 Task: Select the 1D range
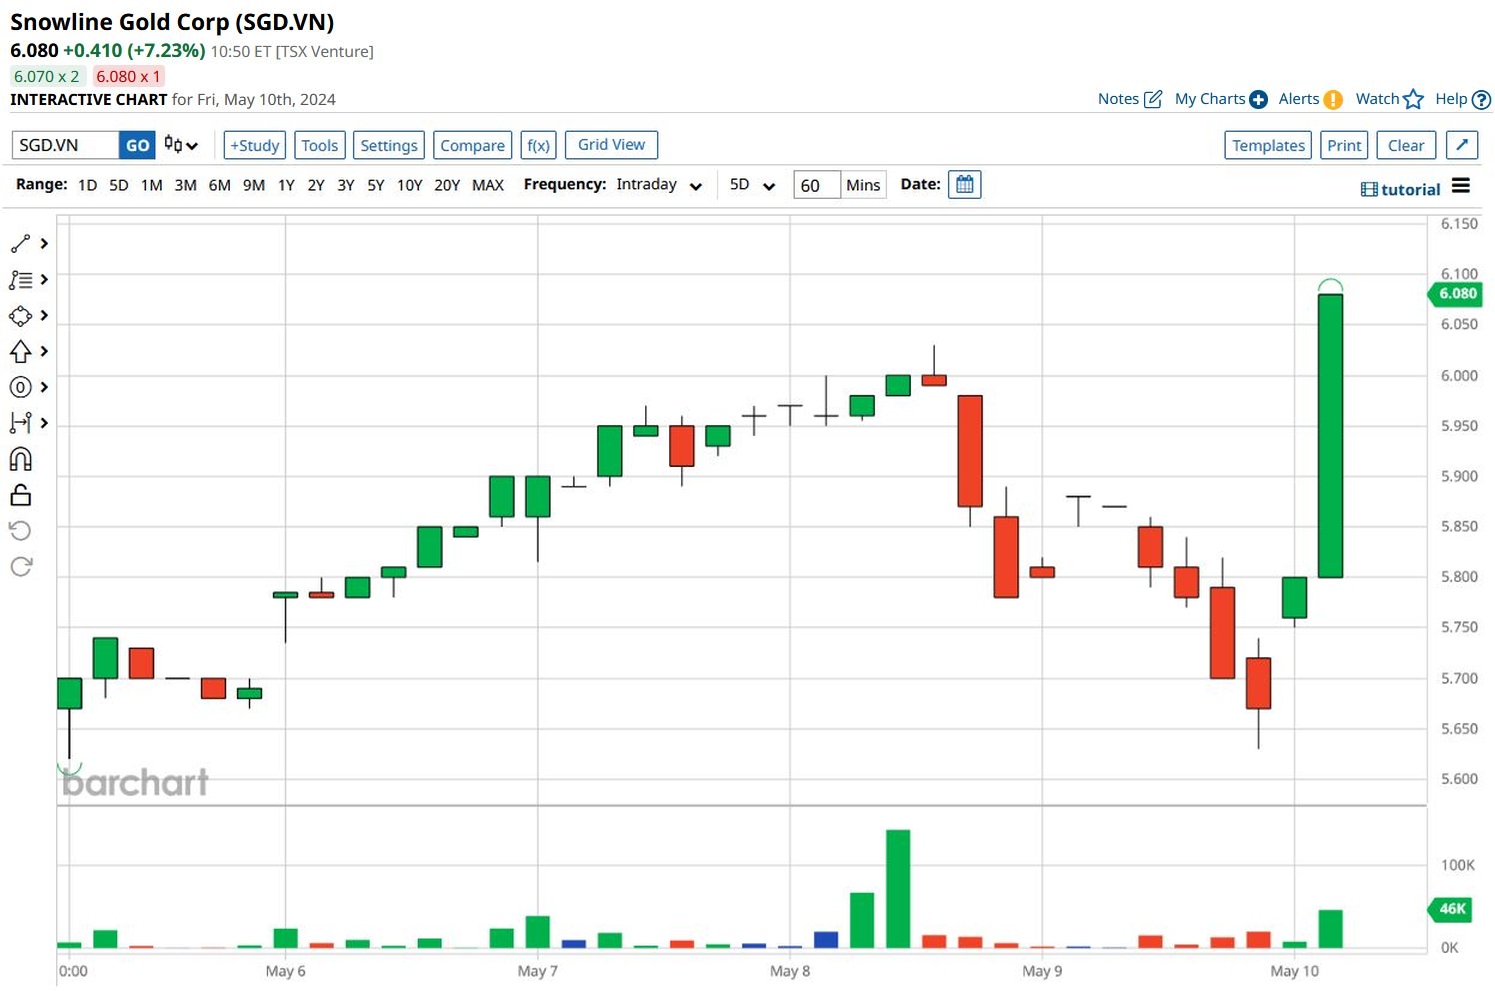[87, 185]
